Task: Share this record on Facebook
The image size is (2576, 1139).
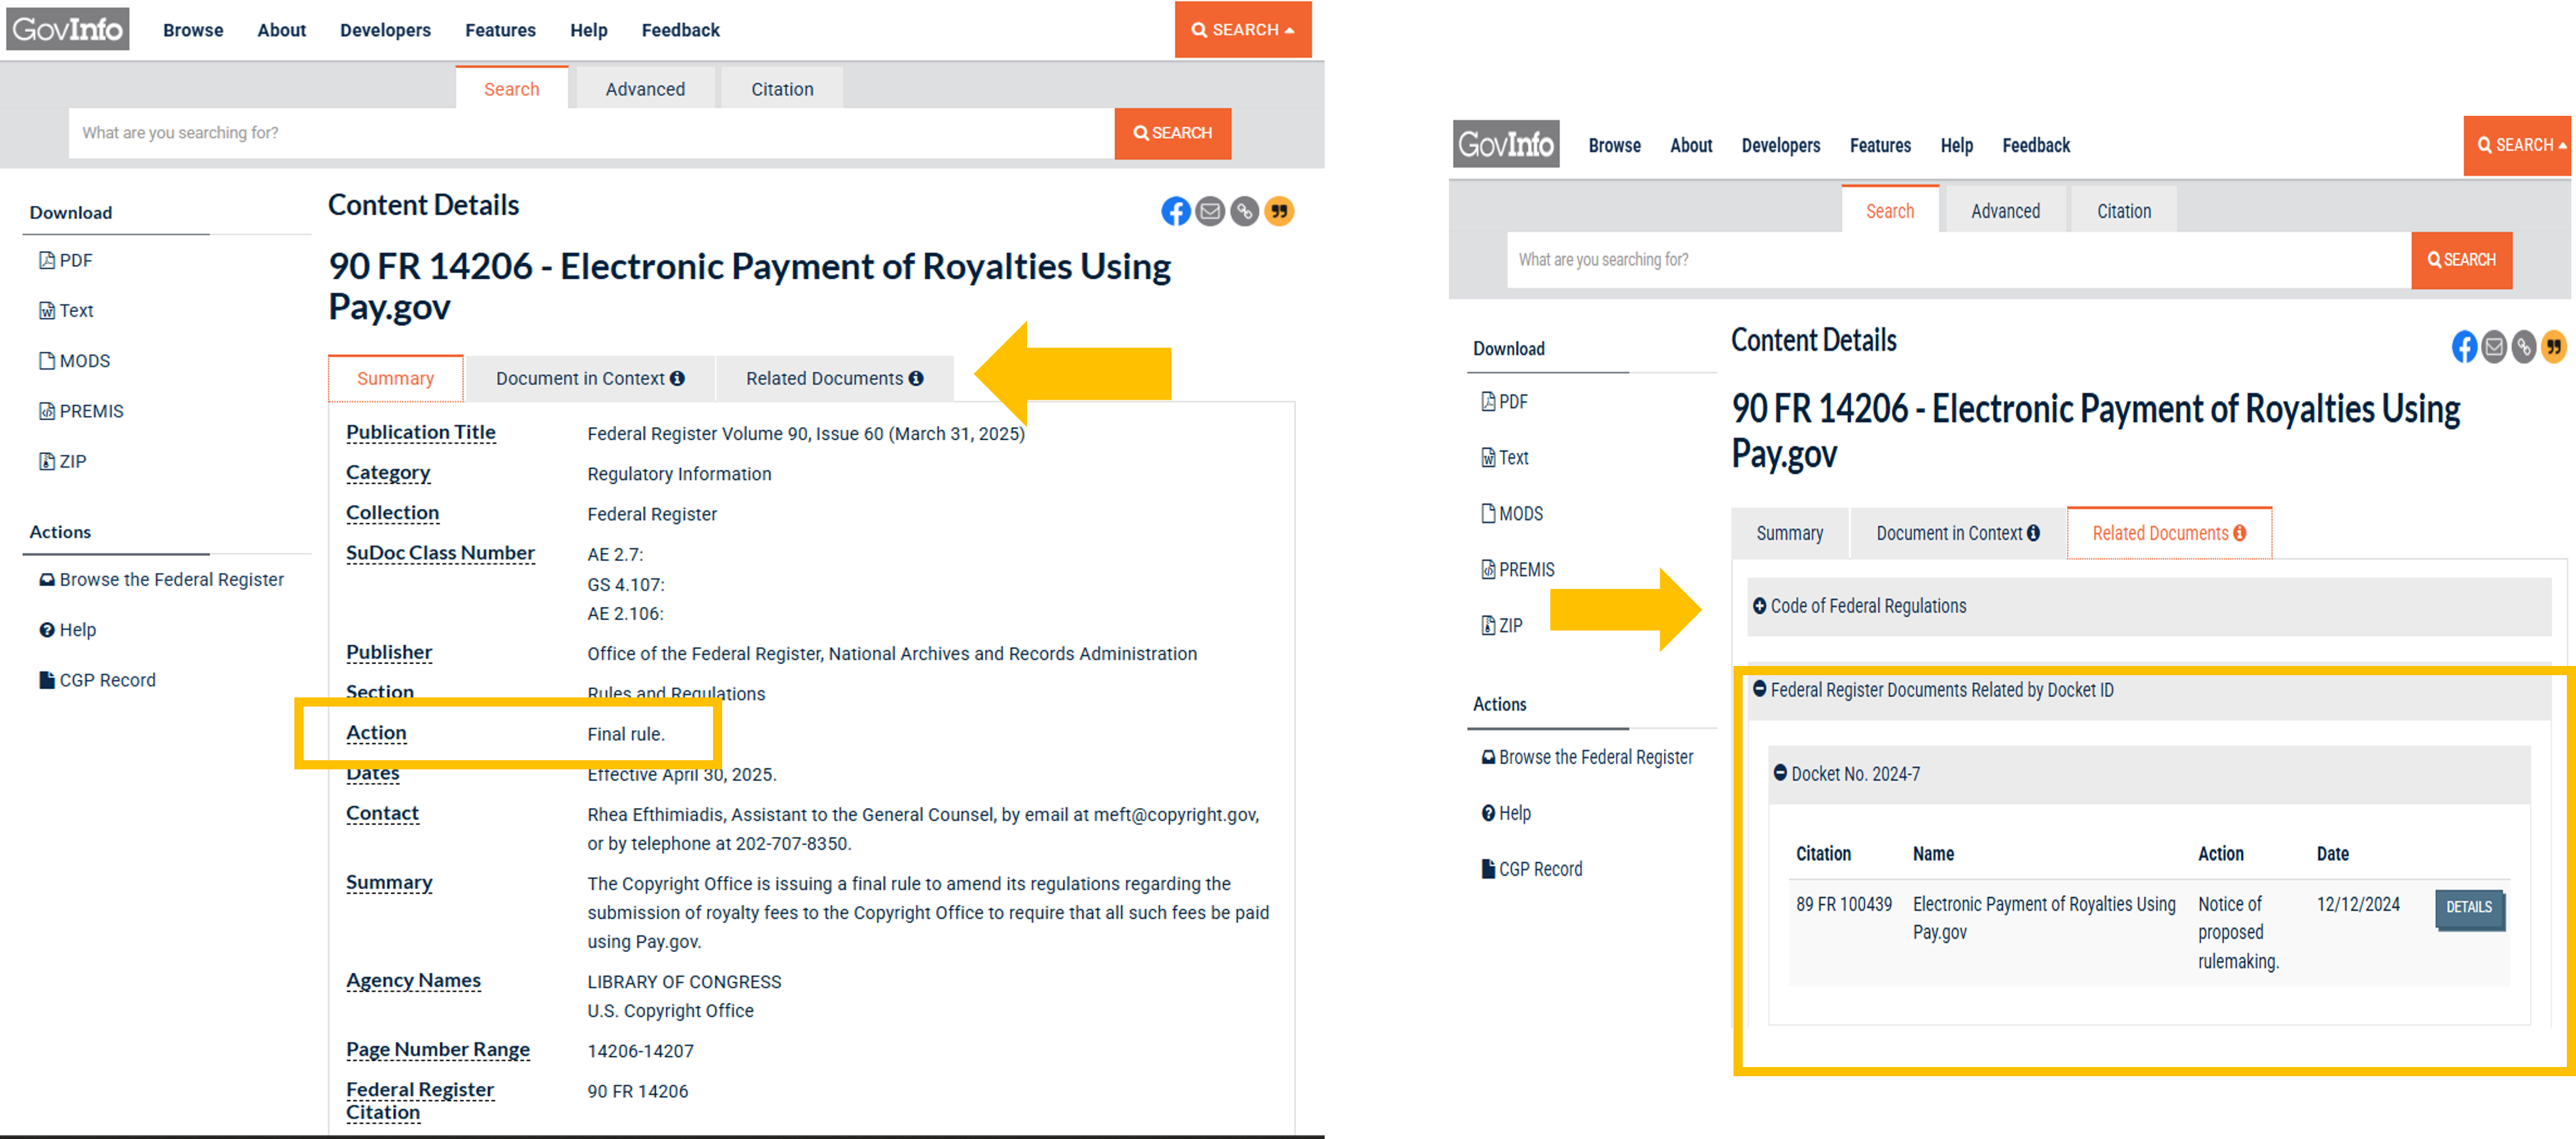Action: [1176, 211]
